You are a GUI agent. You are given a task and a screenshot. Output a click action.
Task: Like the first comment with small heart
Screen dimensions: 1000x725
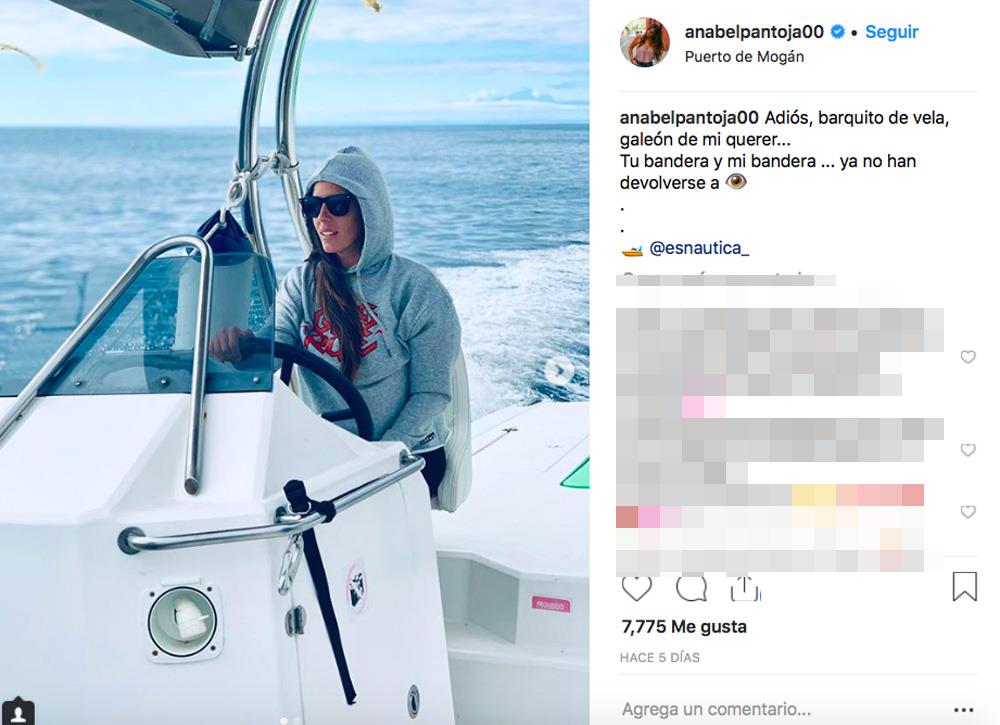tap(968, 357)
